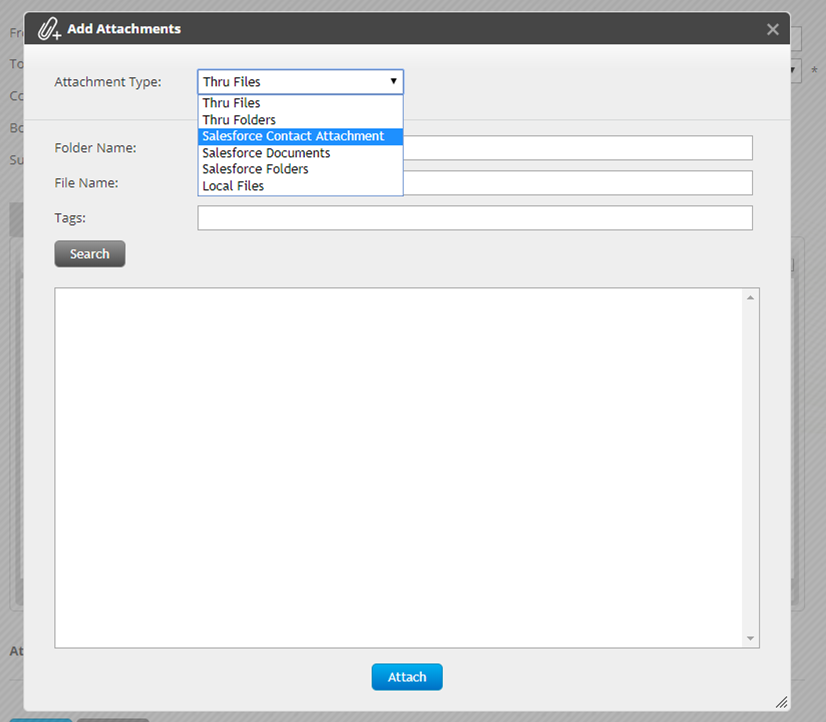Close the Add Attachments dialog

(x=772, y=30)
